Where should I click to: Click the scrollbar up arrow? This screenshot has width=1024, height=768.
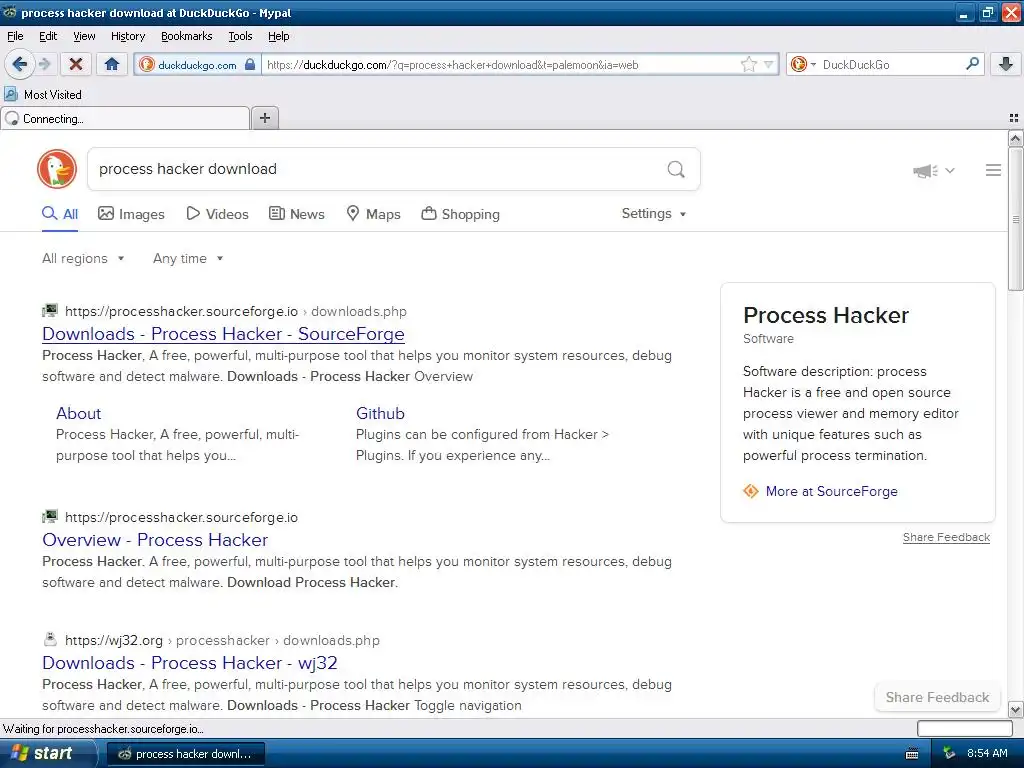(x=1015, y=138)
